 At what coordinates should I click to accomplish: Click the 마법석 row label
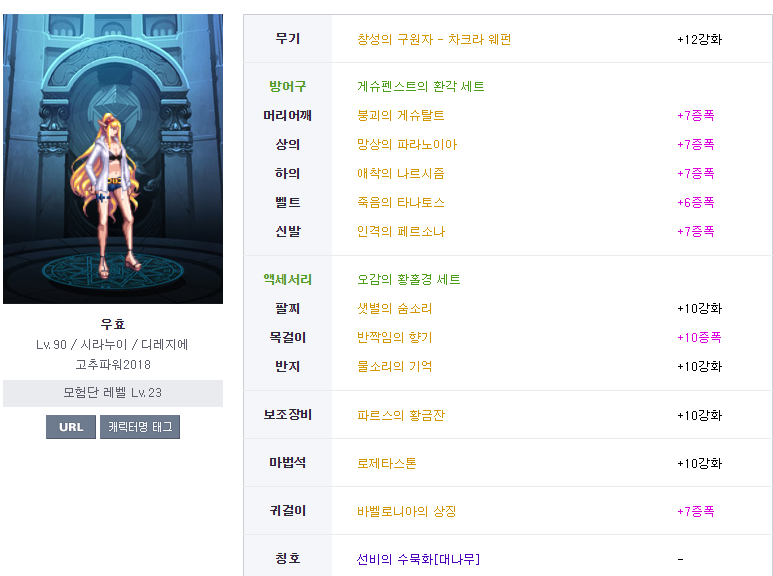pos(287,463)
